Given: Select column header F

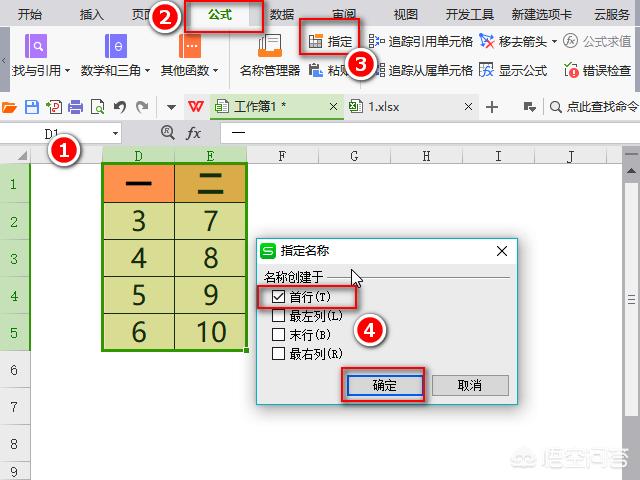Looking at the screenshot, I should point(282,156).
